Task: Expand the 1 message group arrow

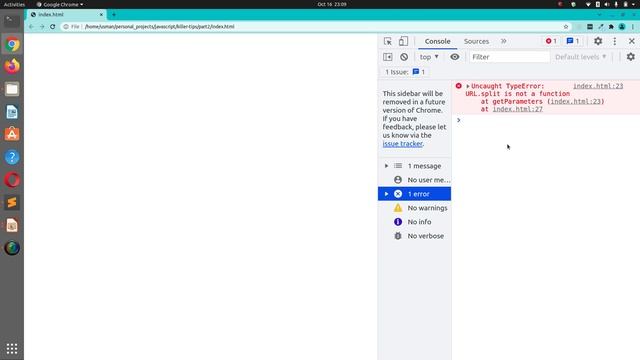Action: tap(386, 166)
